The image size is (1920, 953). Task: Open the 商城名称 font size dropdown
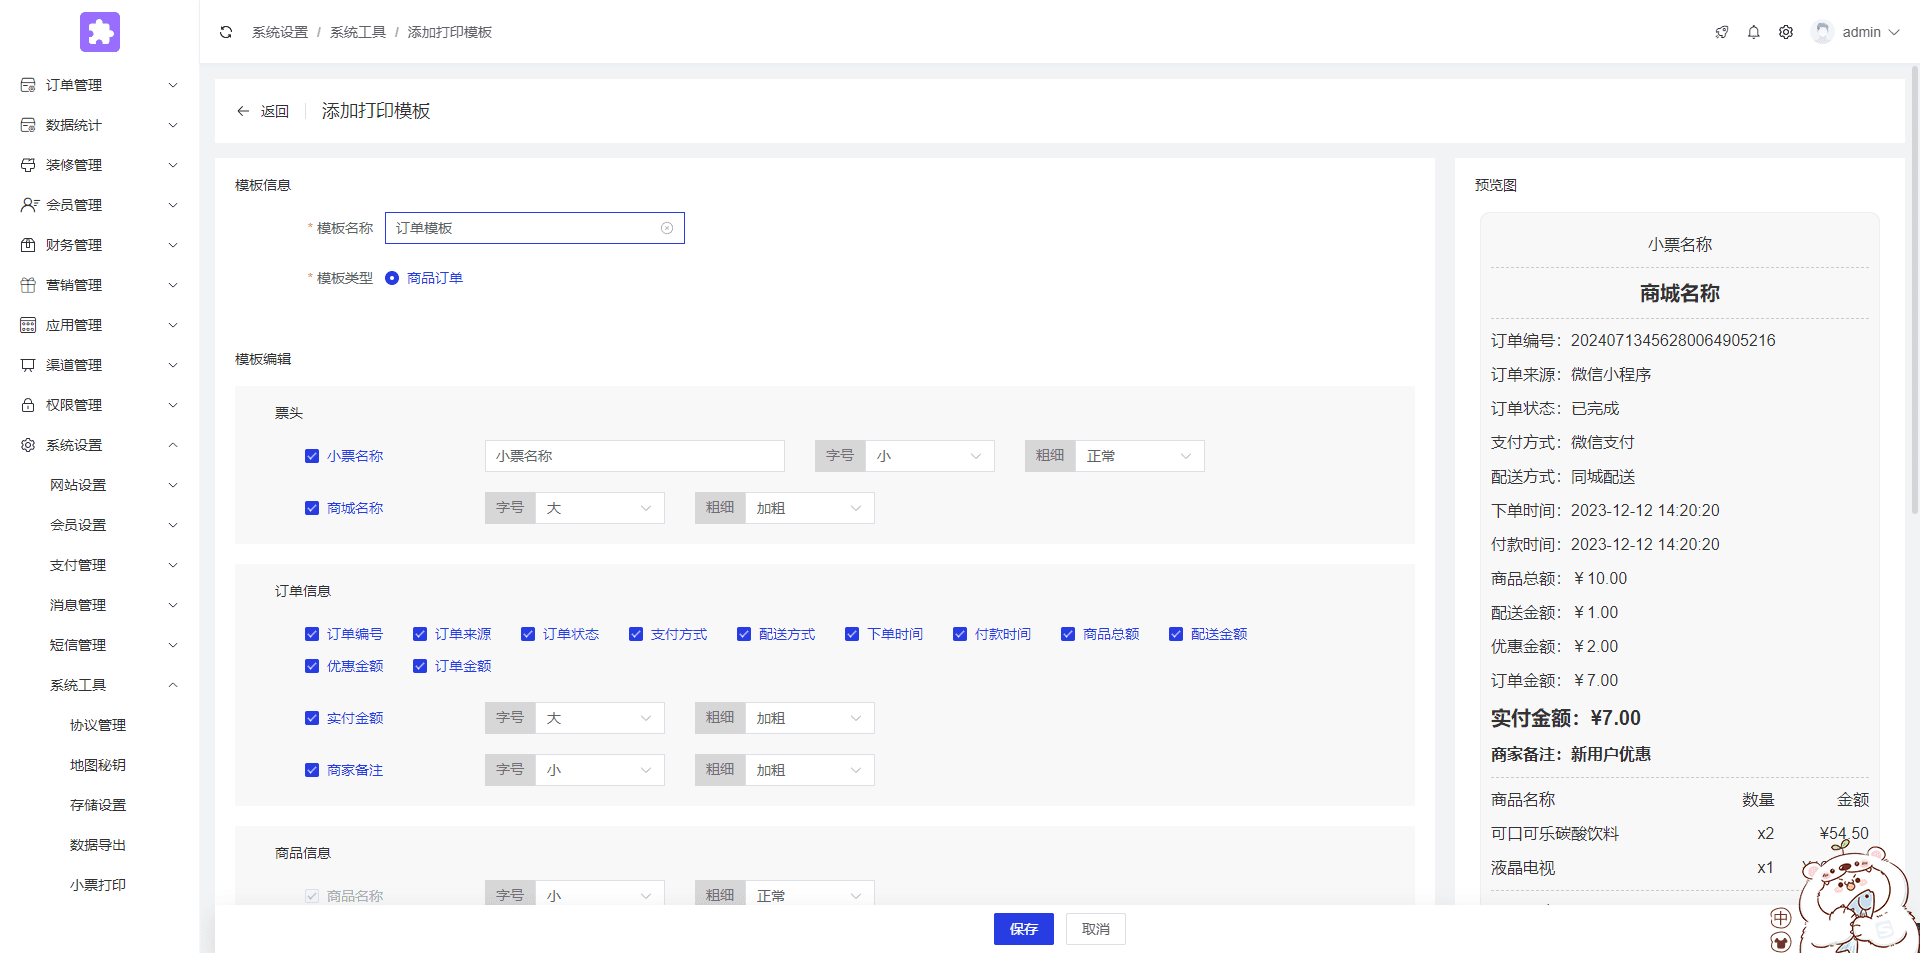click(599, 508)
